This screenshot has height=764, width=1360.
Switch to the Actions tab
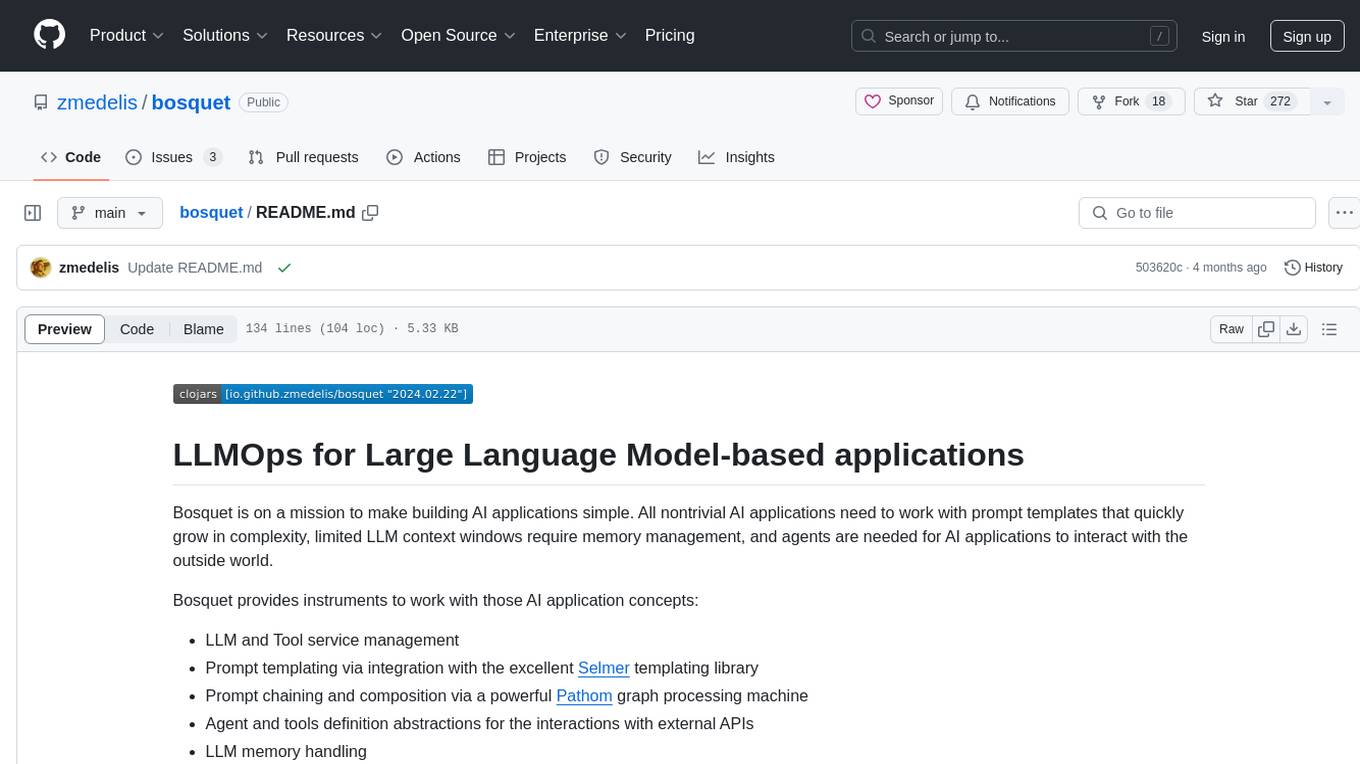click(423, 157)
